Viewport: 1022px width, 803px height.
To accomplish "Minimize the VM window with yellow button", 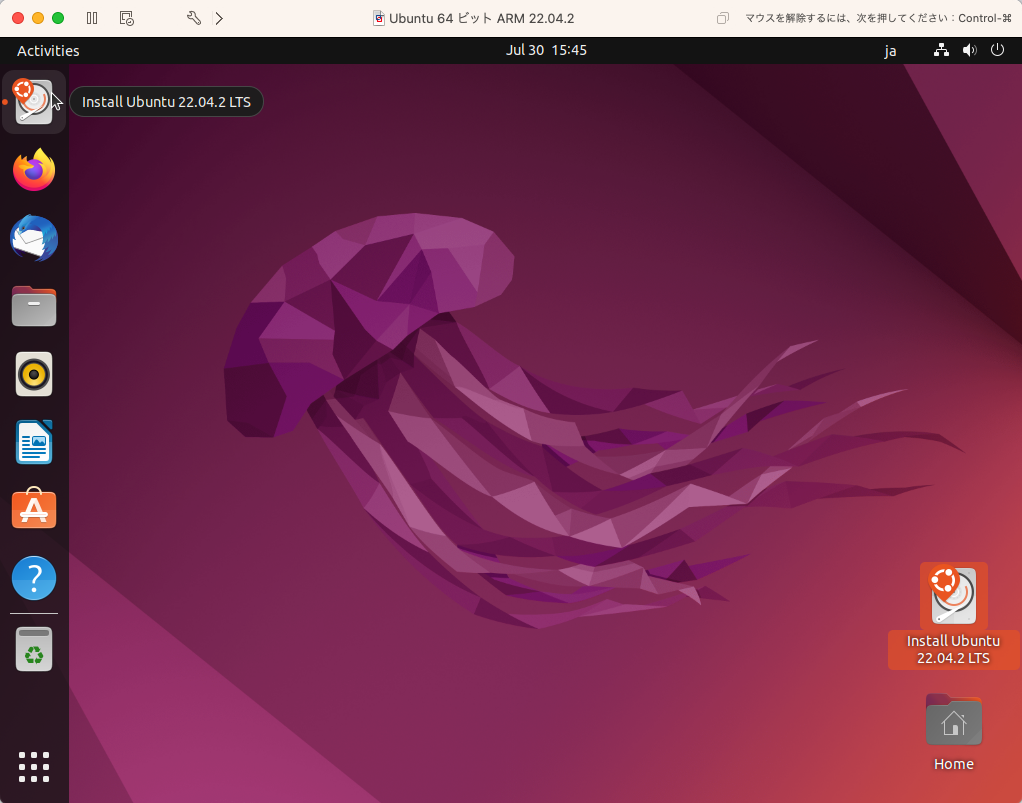I will pos(38,18).
